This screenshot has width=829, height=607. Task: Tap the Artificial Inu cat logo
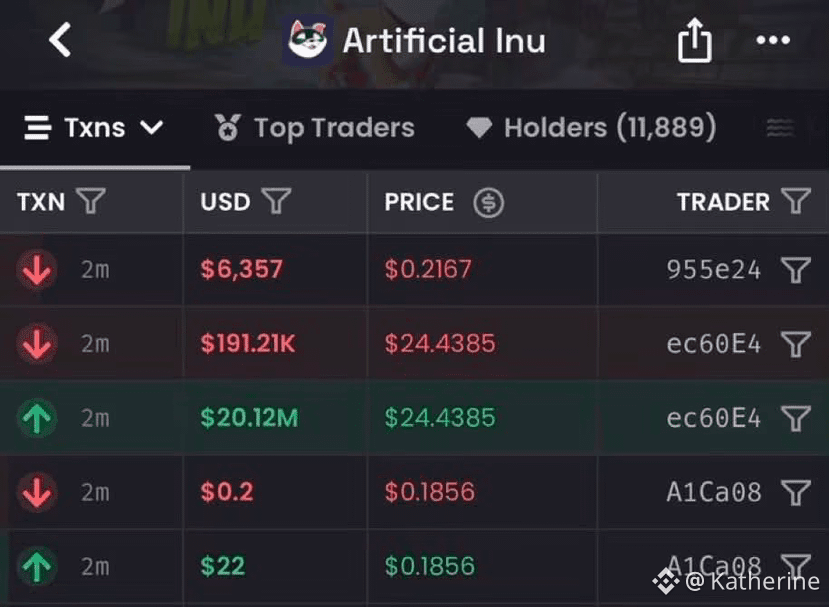coord(307,40)
